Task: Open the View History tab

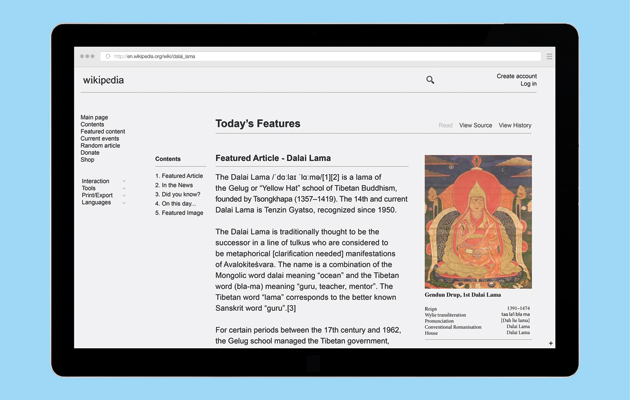Action: 515,125
